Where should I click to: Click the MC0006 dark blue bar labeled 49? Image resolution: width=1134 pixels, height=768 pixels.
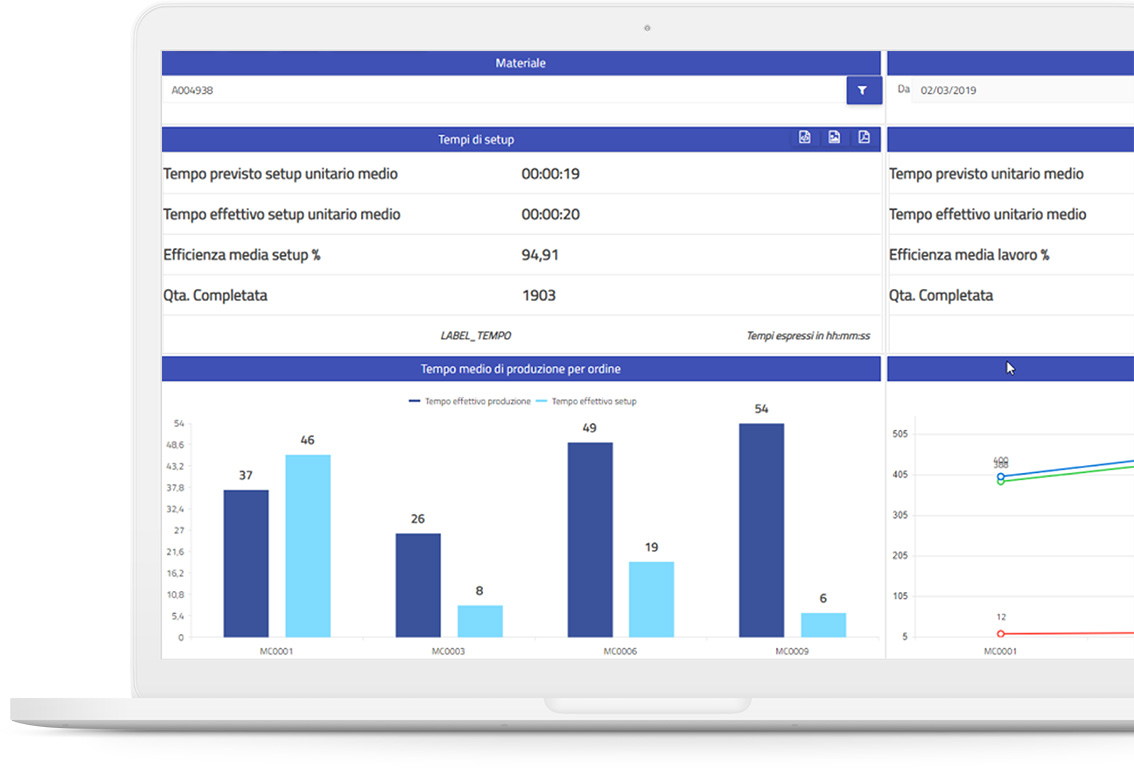coord(590,539)
